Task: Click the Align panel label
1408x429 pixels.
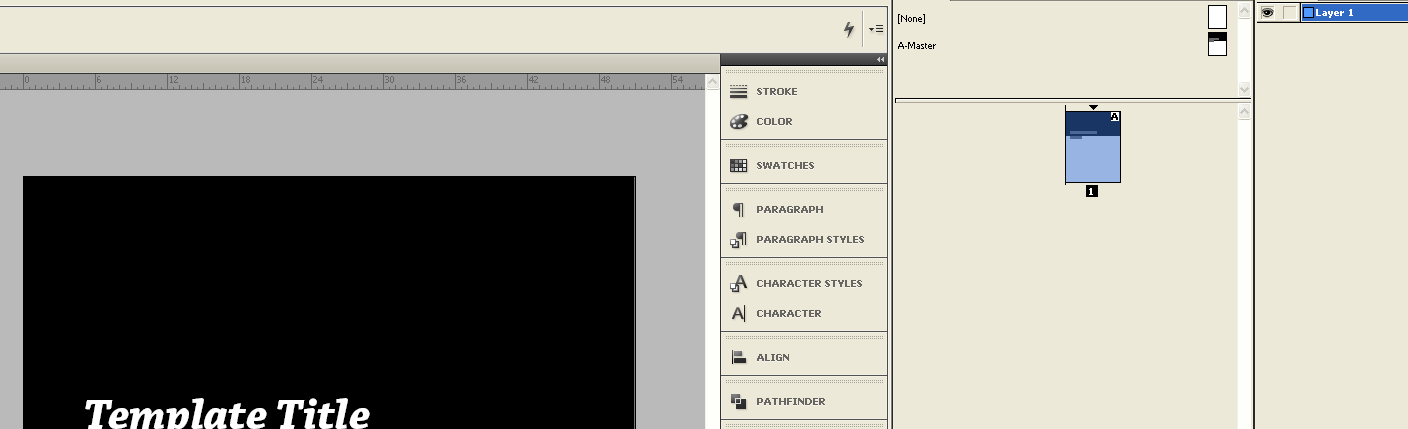Action: coord(773,358)
